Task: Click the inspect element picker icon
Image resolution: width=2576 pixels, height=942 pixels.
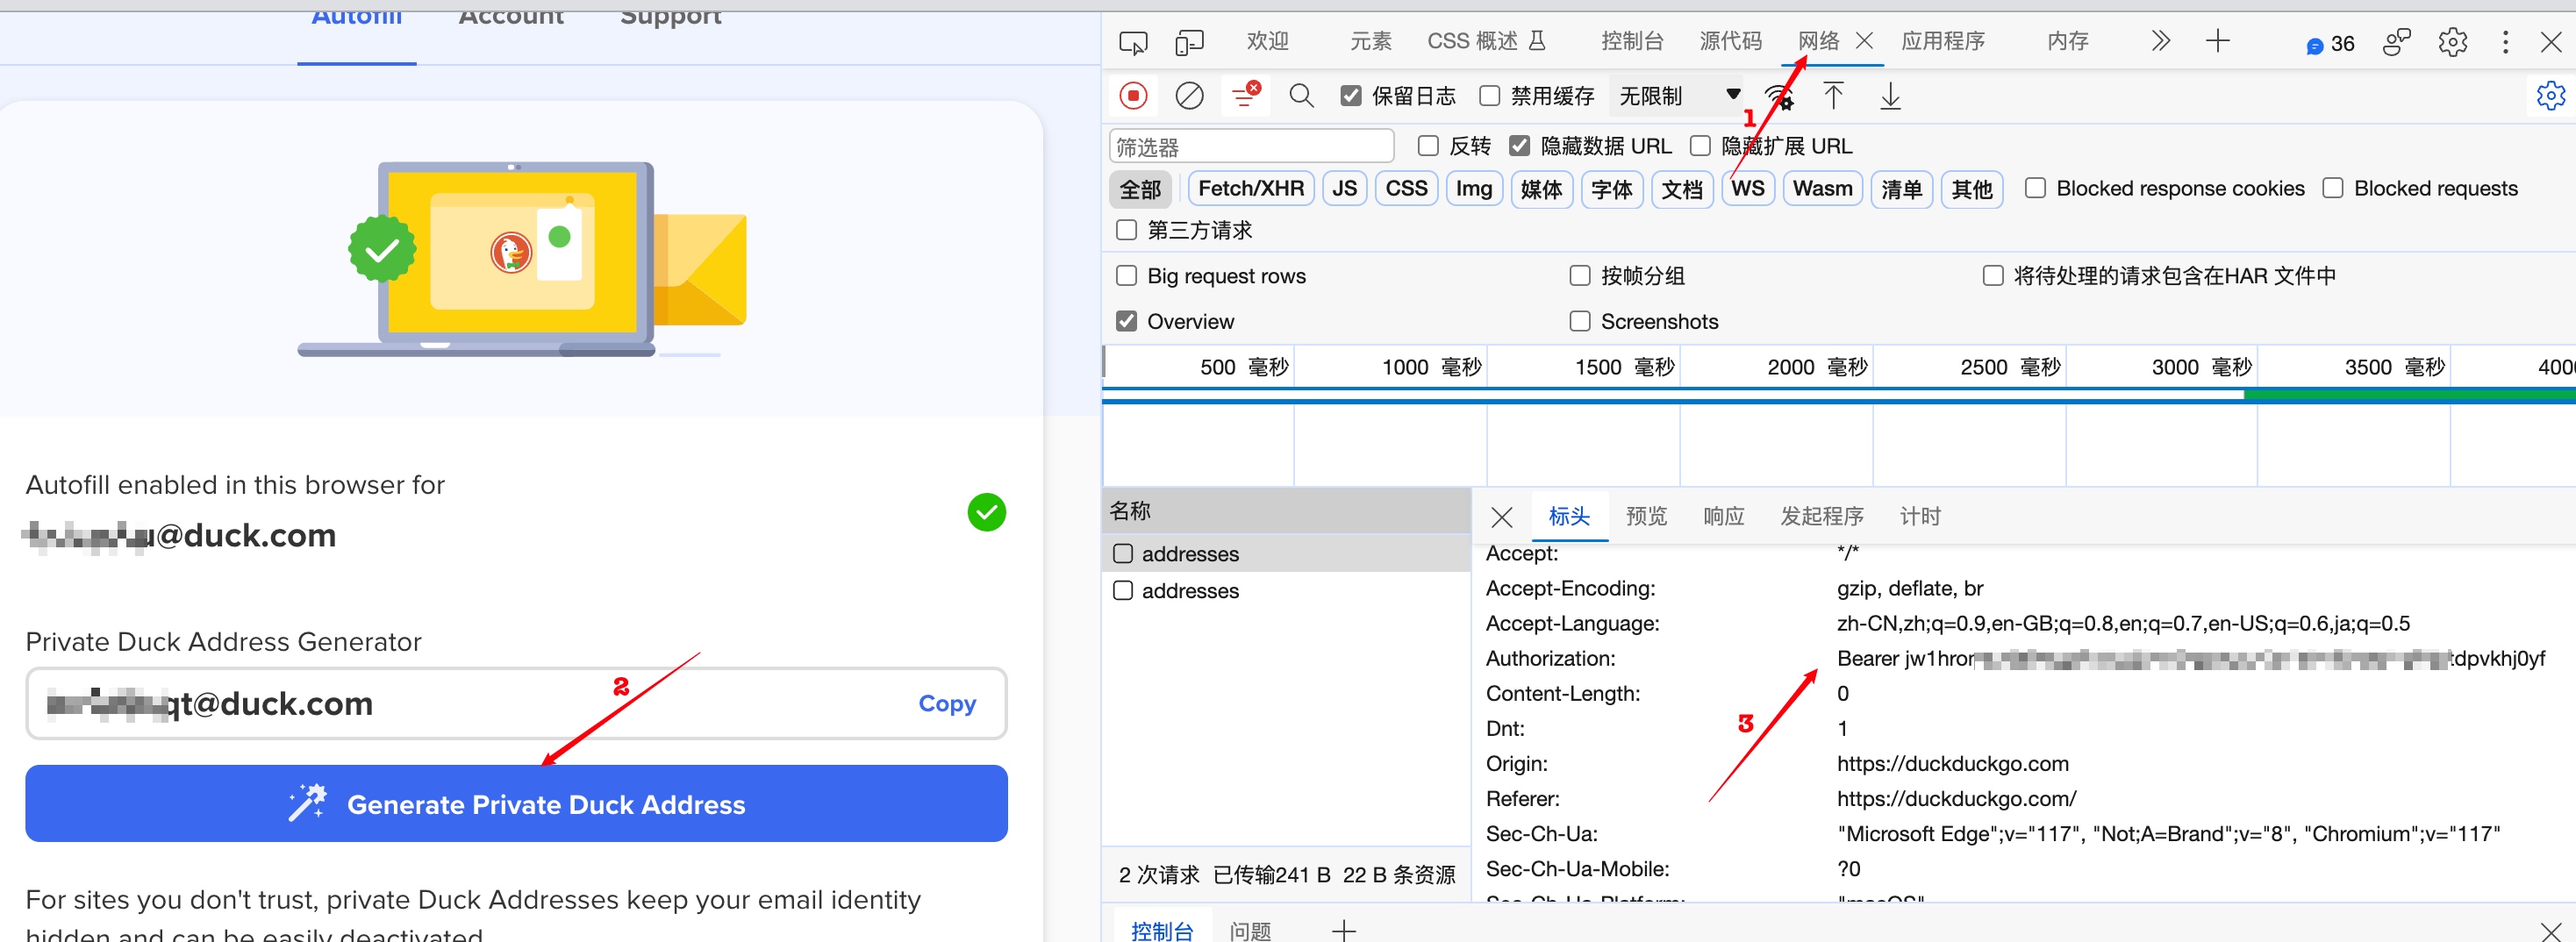Action: pos(1132,42)
